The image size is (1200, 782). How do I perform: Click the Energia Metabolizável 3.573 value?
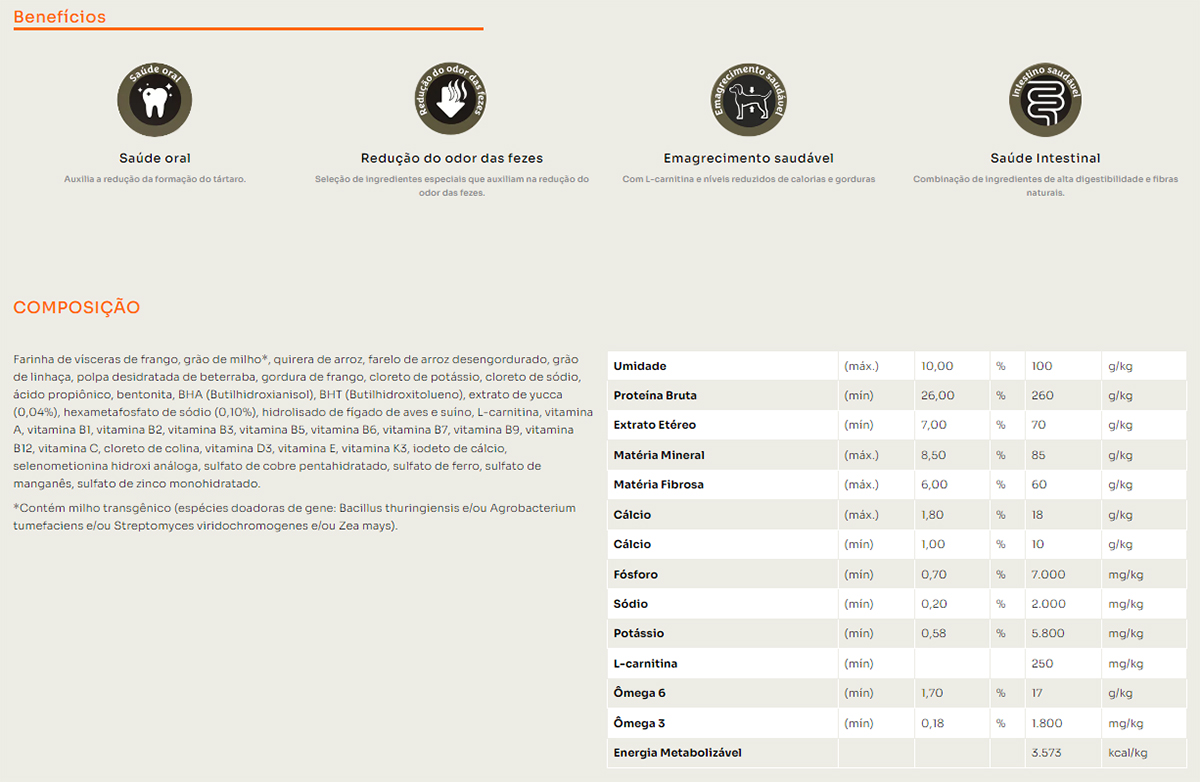[1047, 753]
